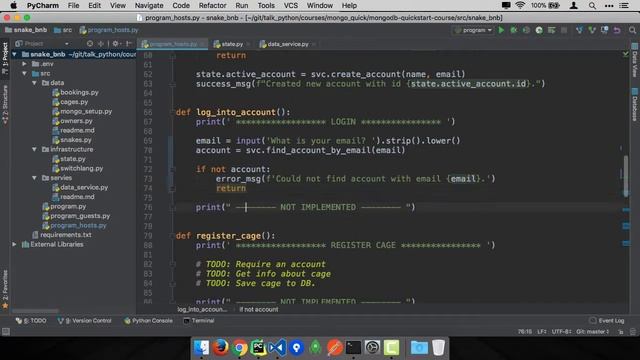This screenshot has width=640, height=360.
Task: Open the Version Control tool window
Action: pos(84,321)
